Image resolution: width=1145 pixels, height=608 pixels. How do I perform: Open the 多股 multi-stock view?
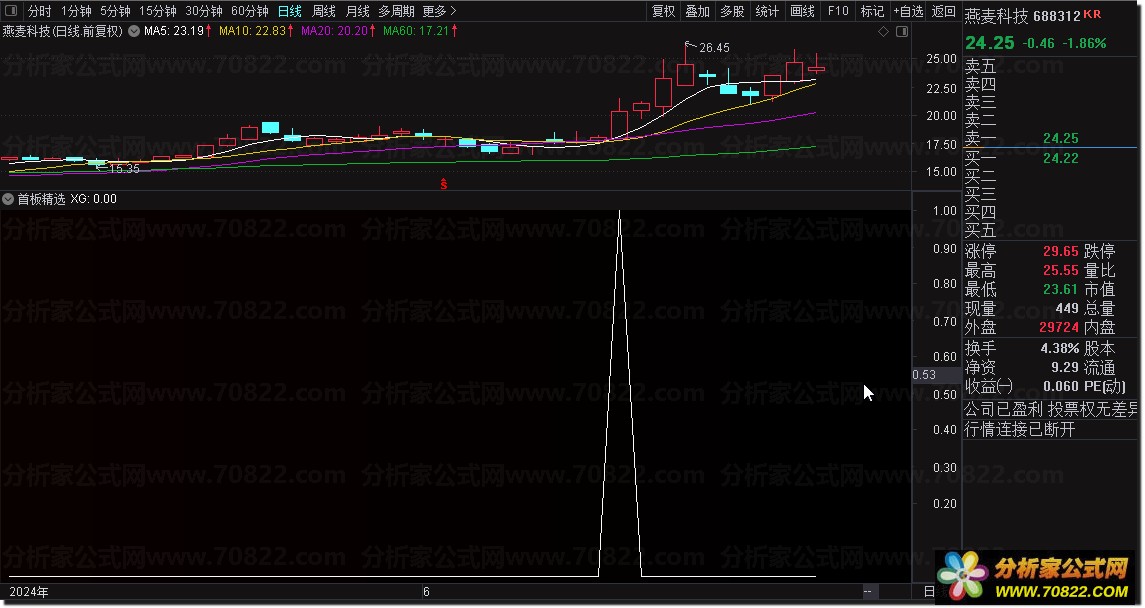pos(732,11)
